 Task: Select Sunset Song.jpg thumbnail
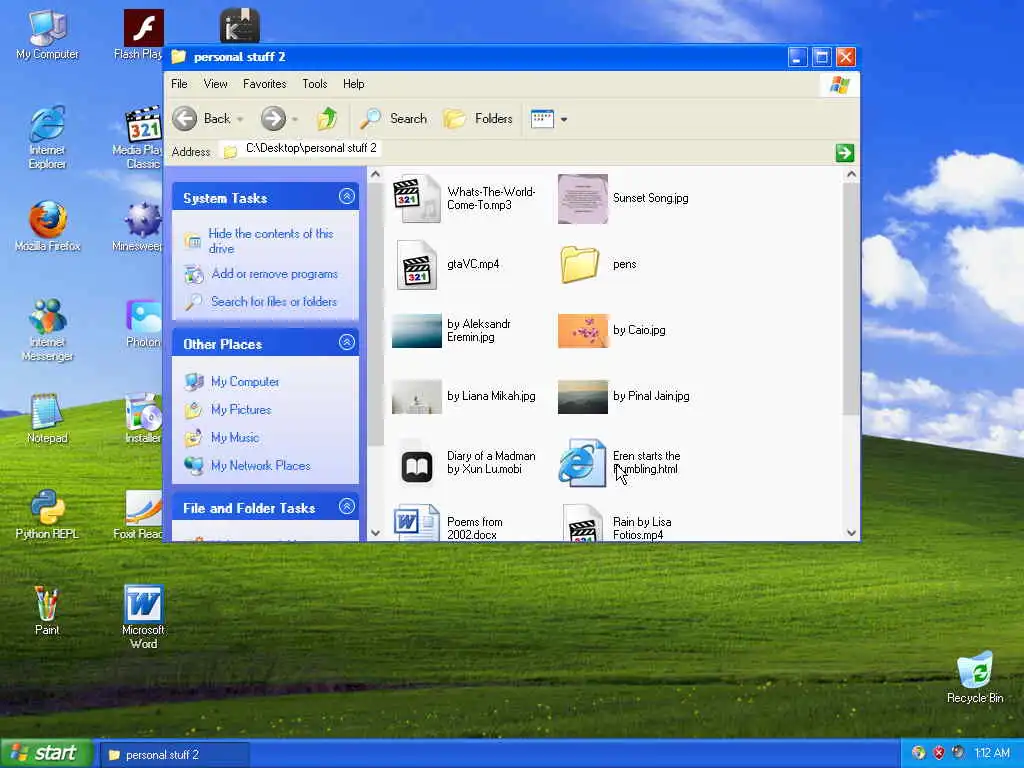pos(583,199)
